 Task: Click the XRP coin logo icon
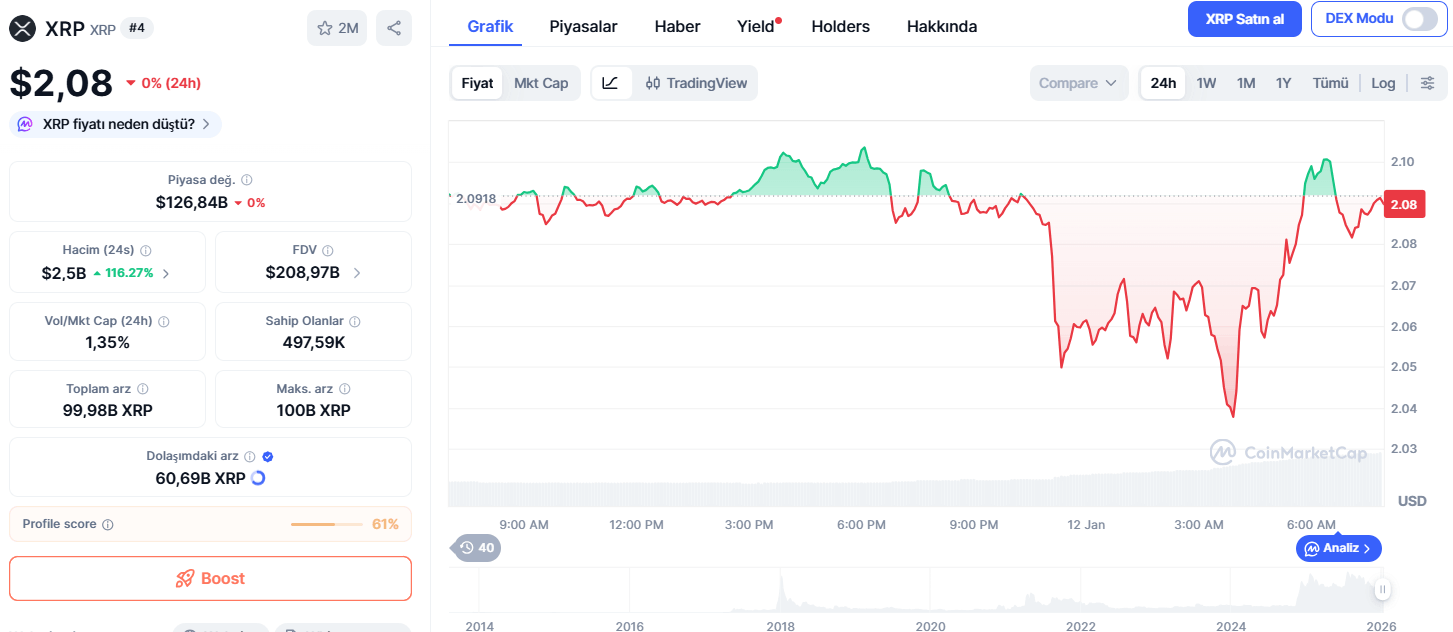coord(22,28)
